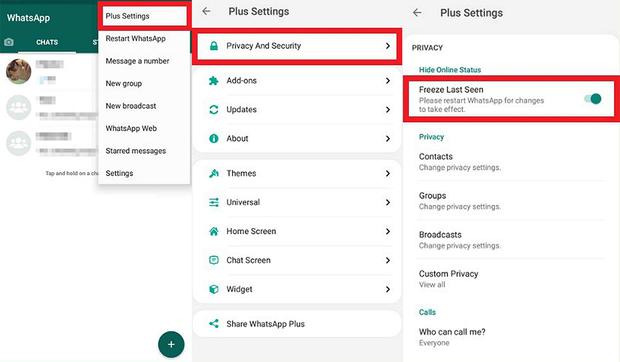Tap the share icon for WhatsApp Plus
Viewport: 620px width, 362px height.
tap(214, 324)
